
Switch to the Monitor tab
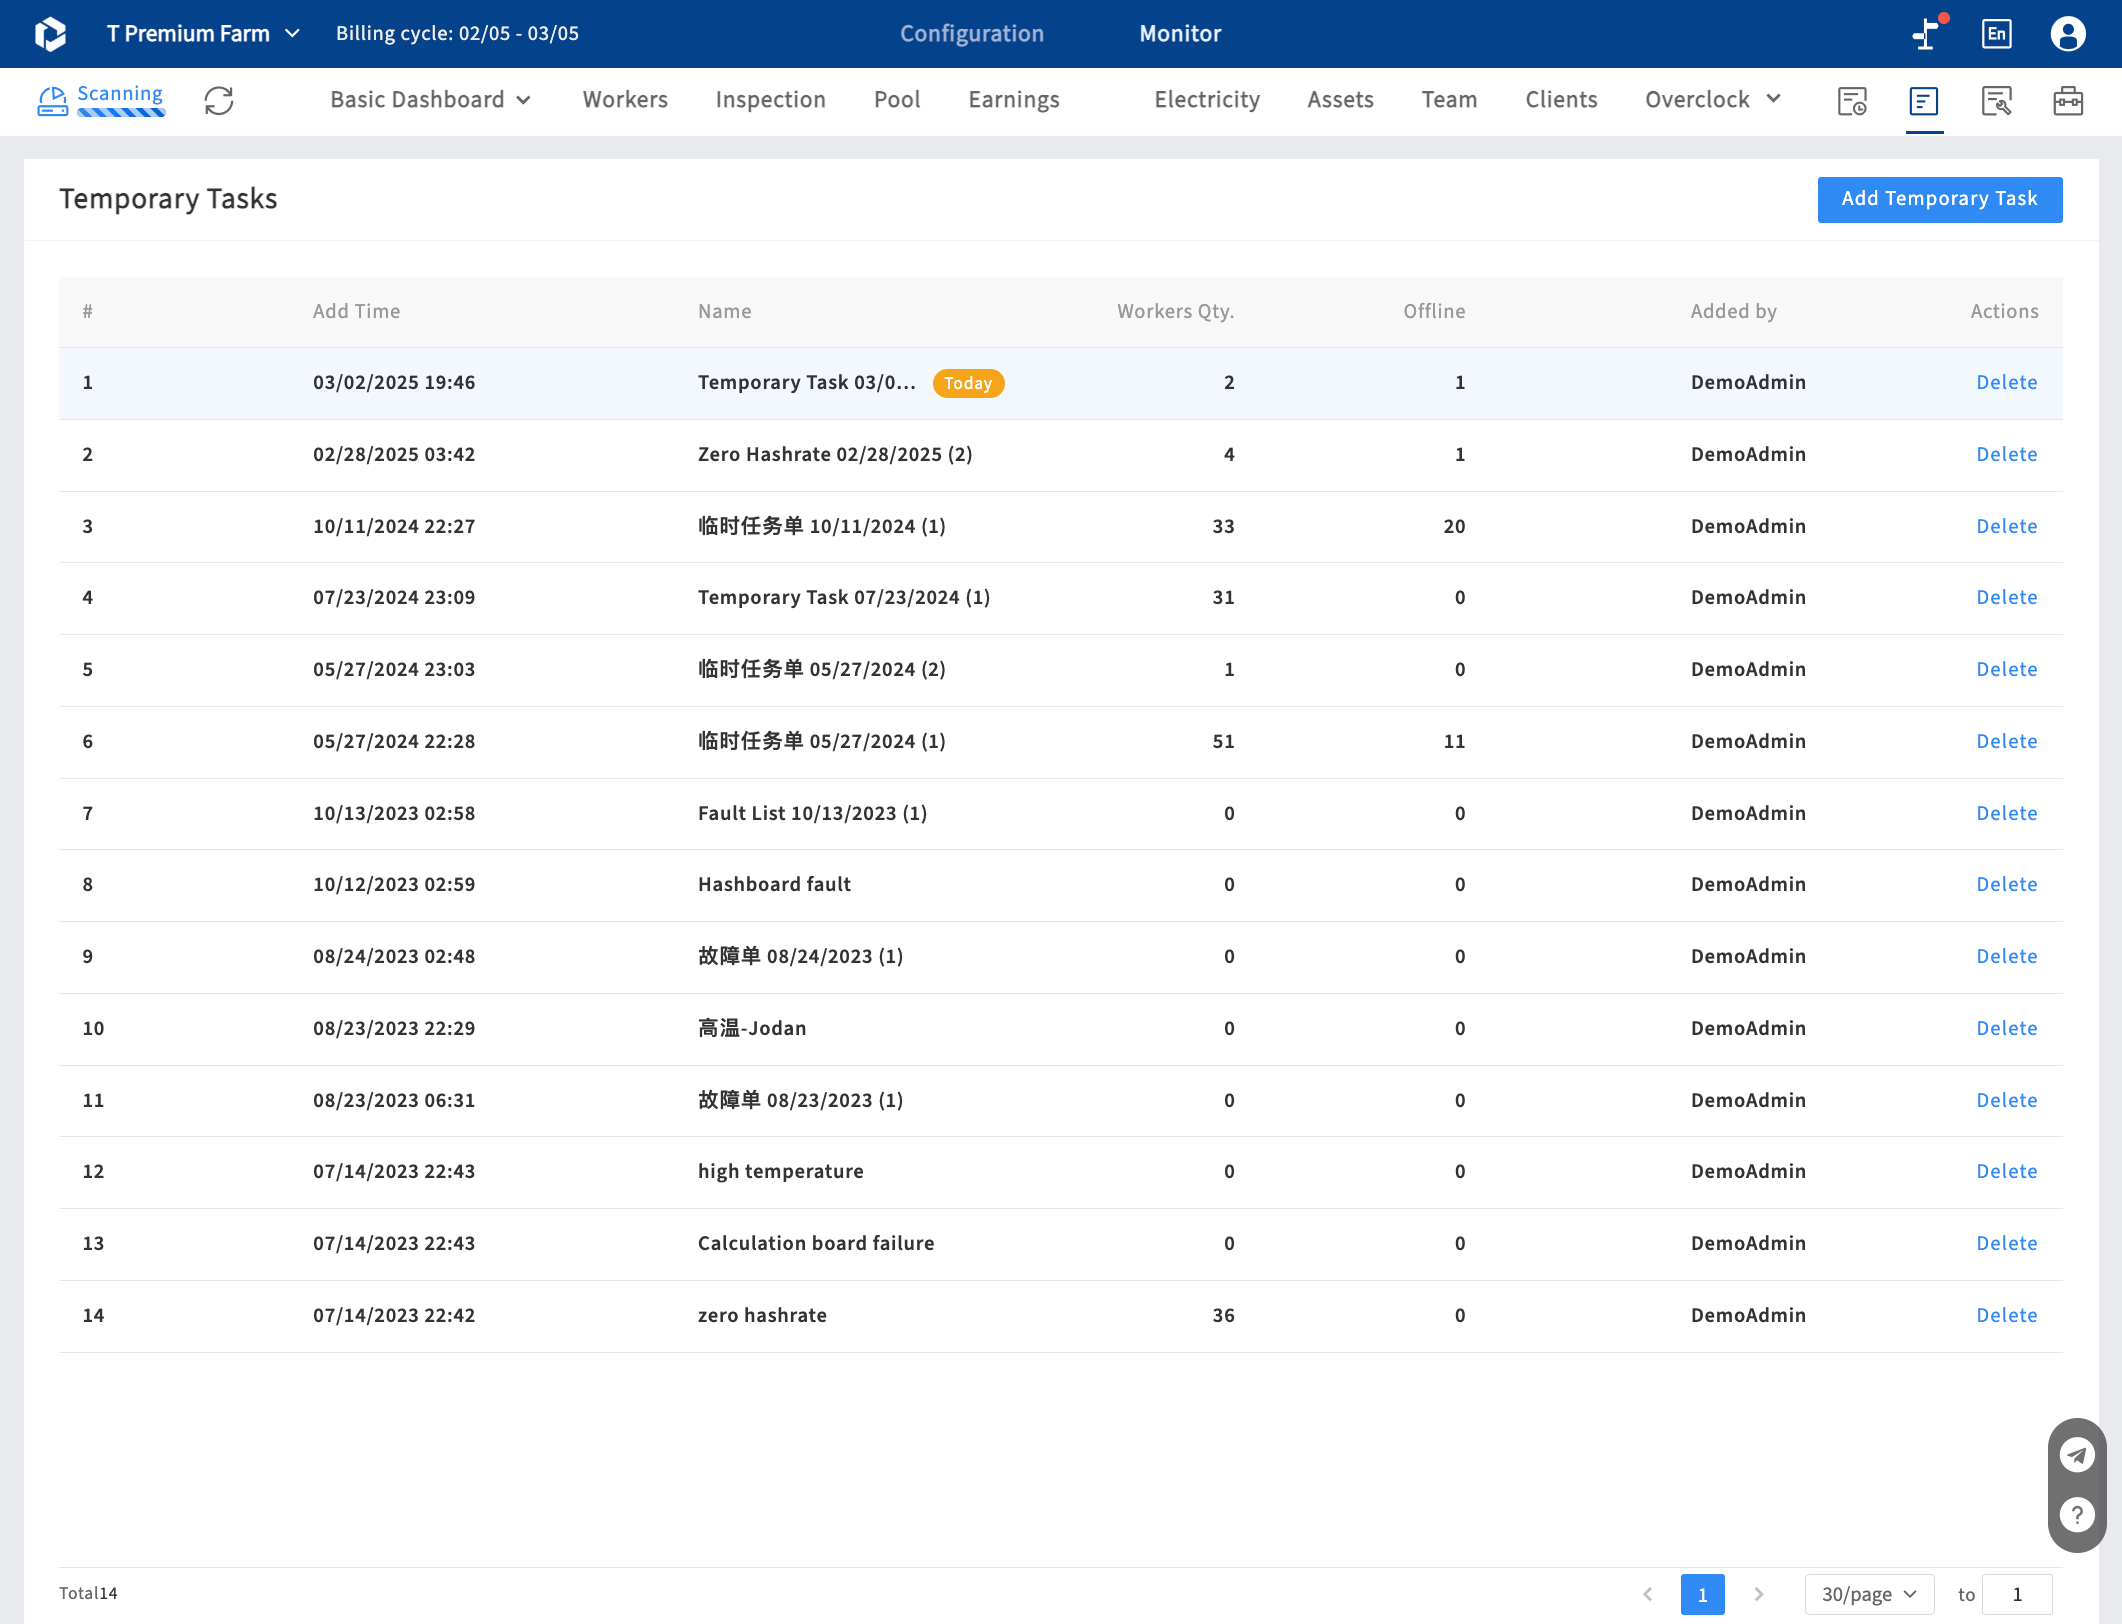click(x=1180, y=34)
